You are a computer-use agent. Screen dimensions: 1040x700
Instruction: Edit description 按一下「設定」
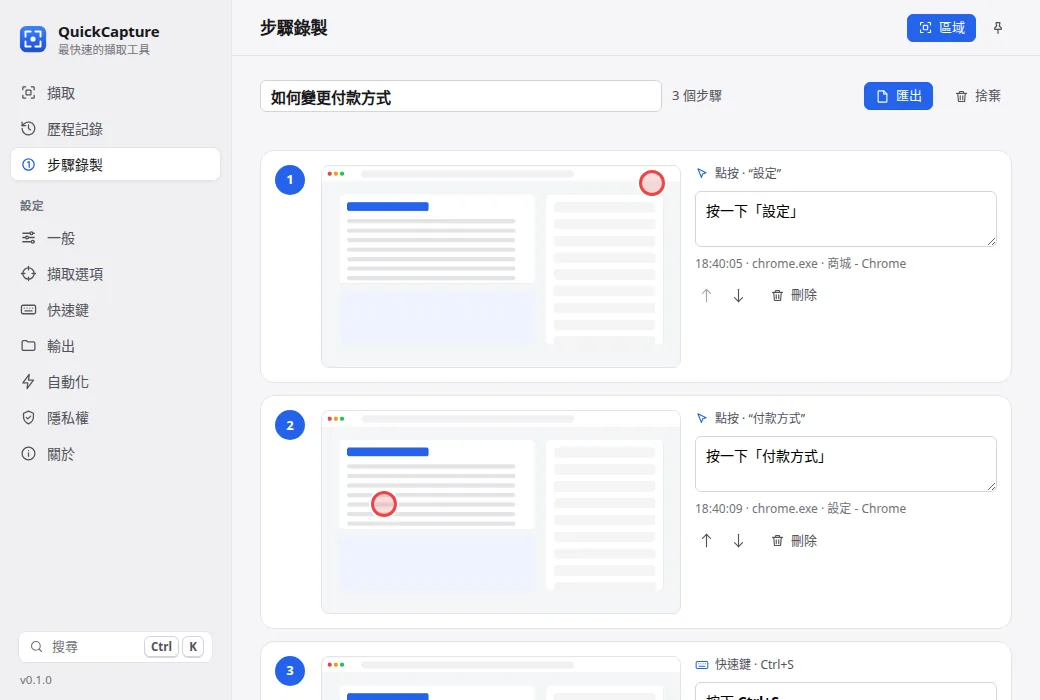[x=846, y=219]
